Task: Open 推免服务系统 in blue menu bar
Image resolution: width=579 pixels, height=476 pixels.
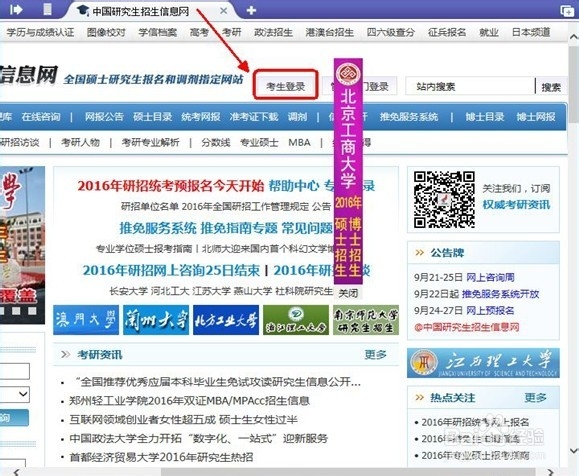Action: [409, 117]
